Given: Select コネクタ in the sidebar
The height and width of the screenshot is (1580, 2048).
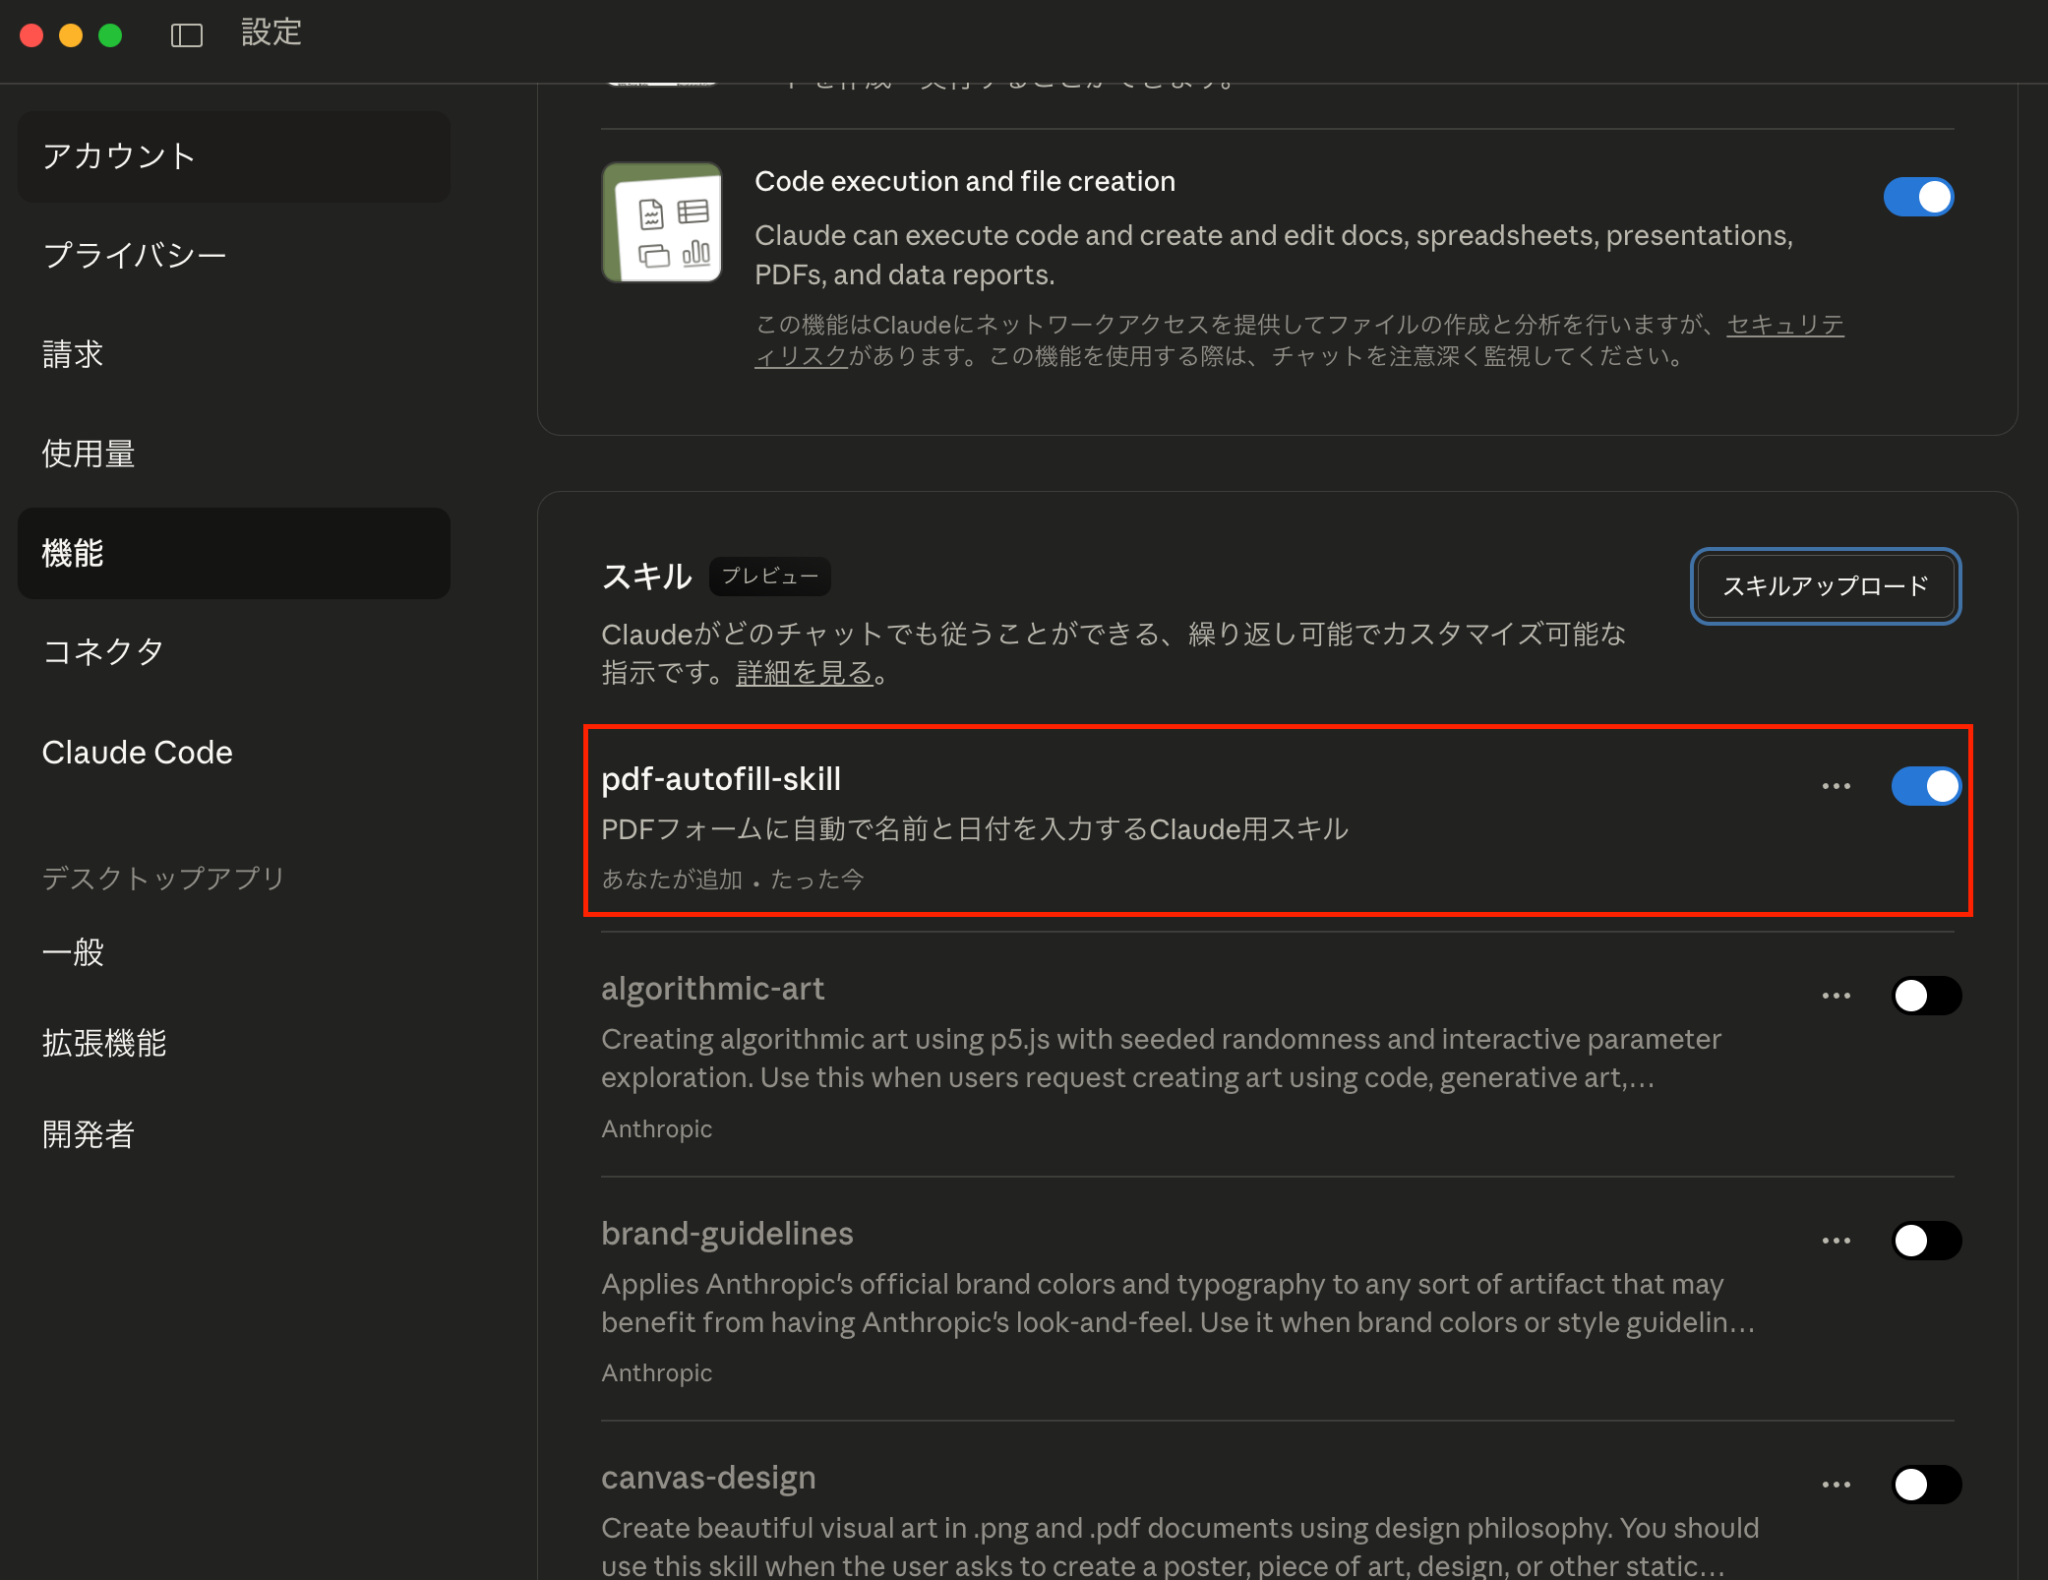Looking at the screenshot, I should pyautogui.click(x=103, y=651).
